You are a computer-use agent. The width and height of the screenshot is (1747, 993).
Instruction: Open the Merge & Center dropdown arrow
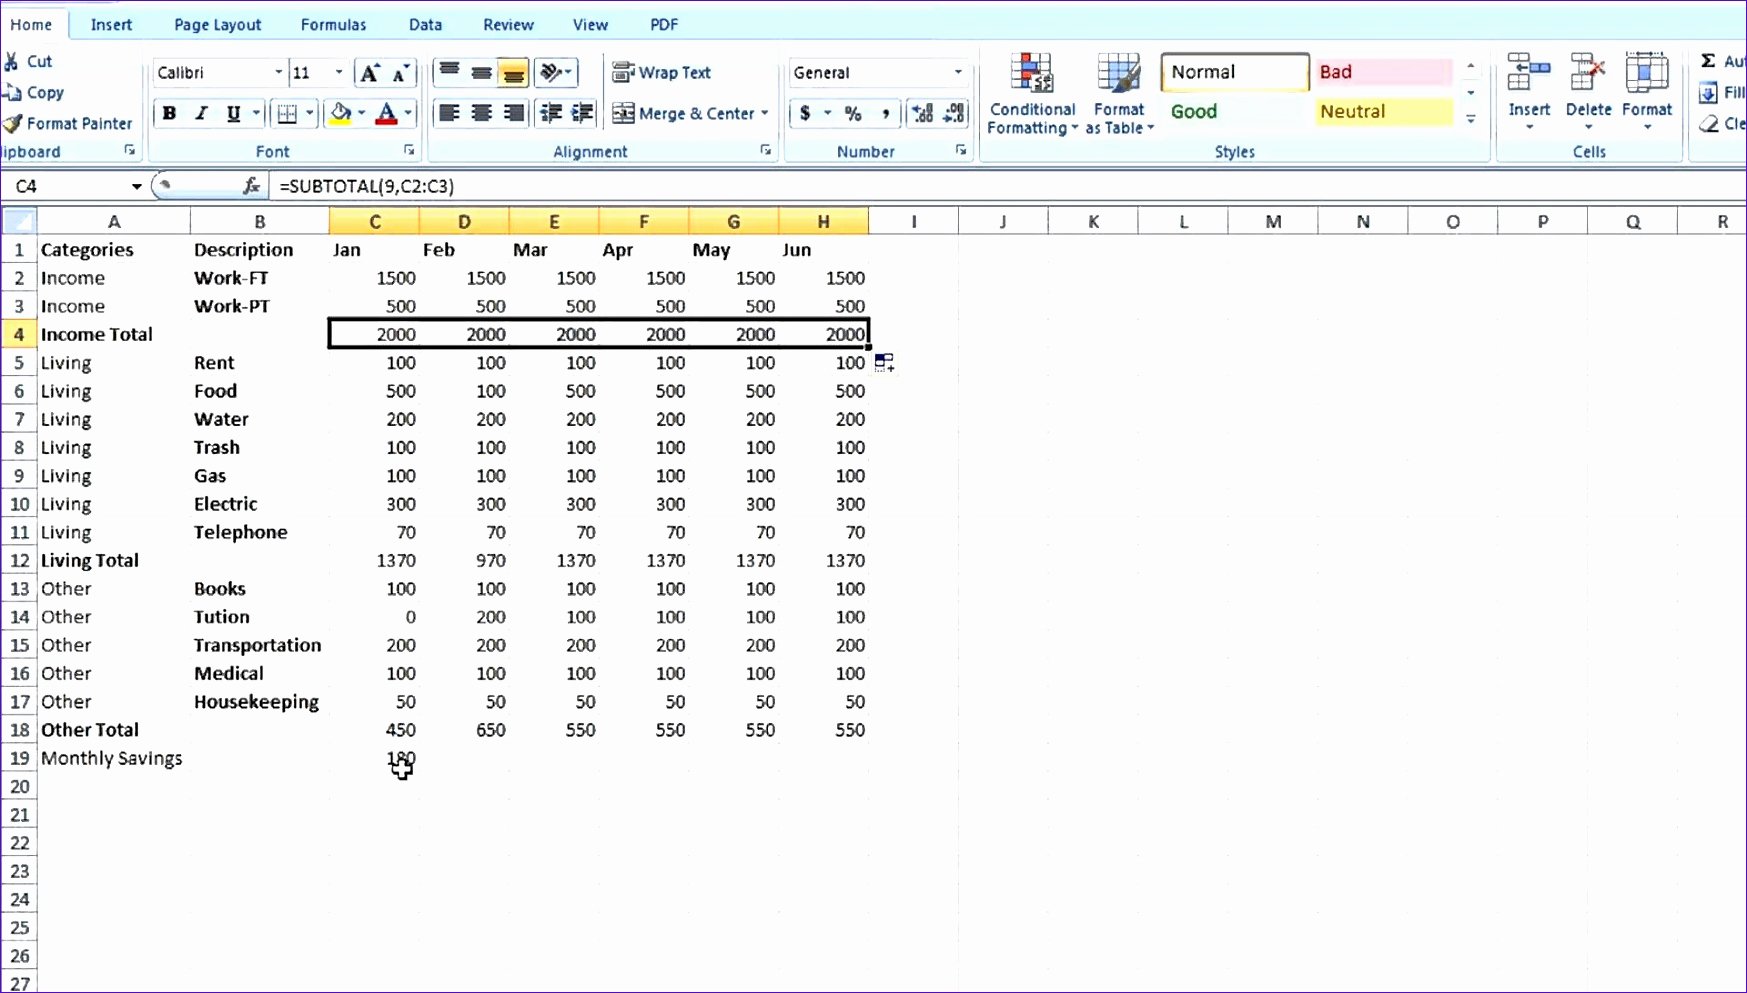point(765,113)
